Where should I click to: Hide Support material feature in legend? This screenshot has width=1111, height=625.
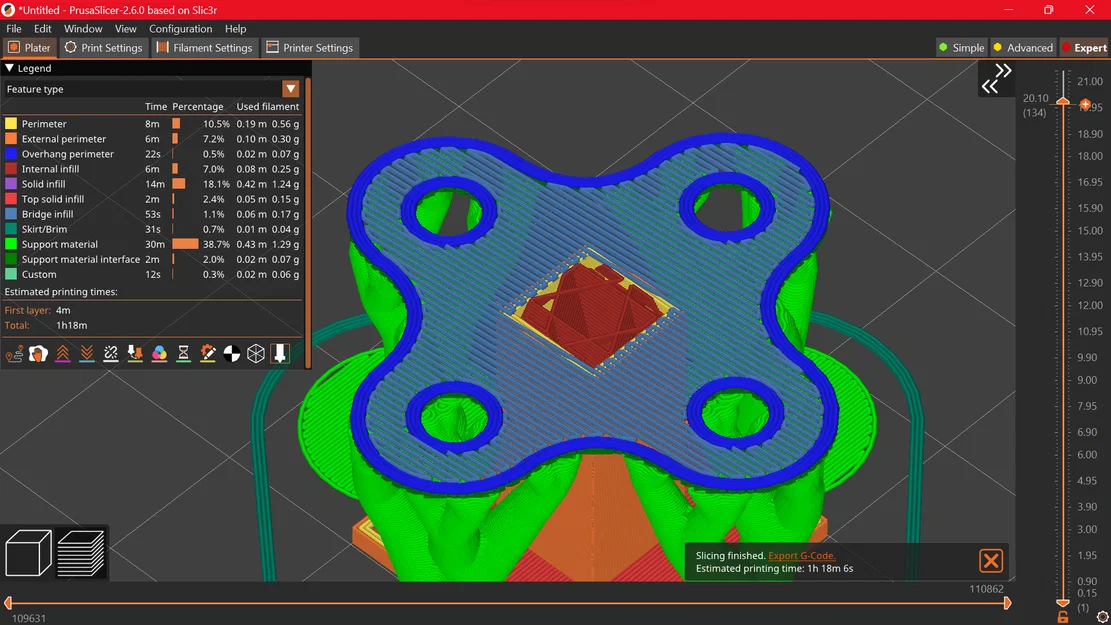(152, 244)
